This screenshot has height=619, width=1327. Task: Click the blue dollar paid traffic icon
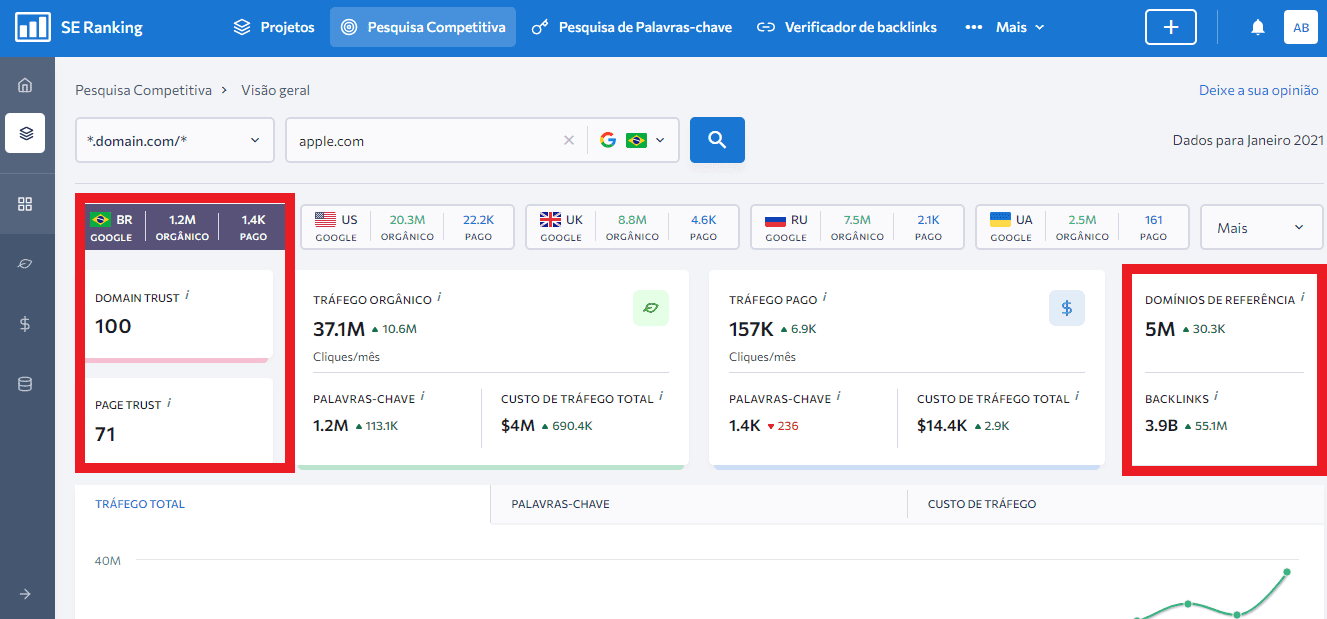click(1066, 309)
